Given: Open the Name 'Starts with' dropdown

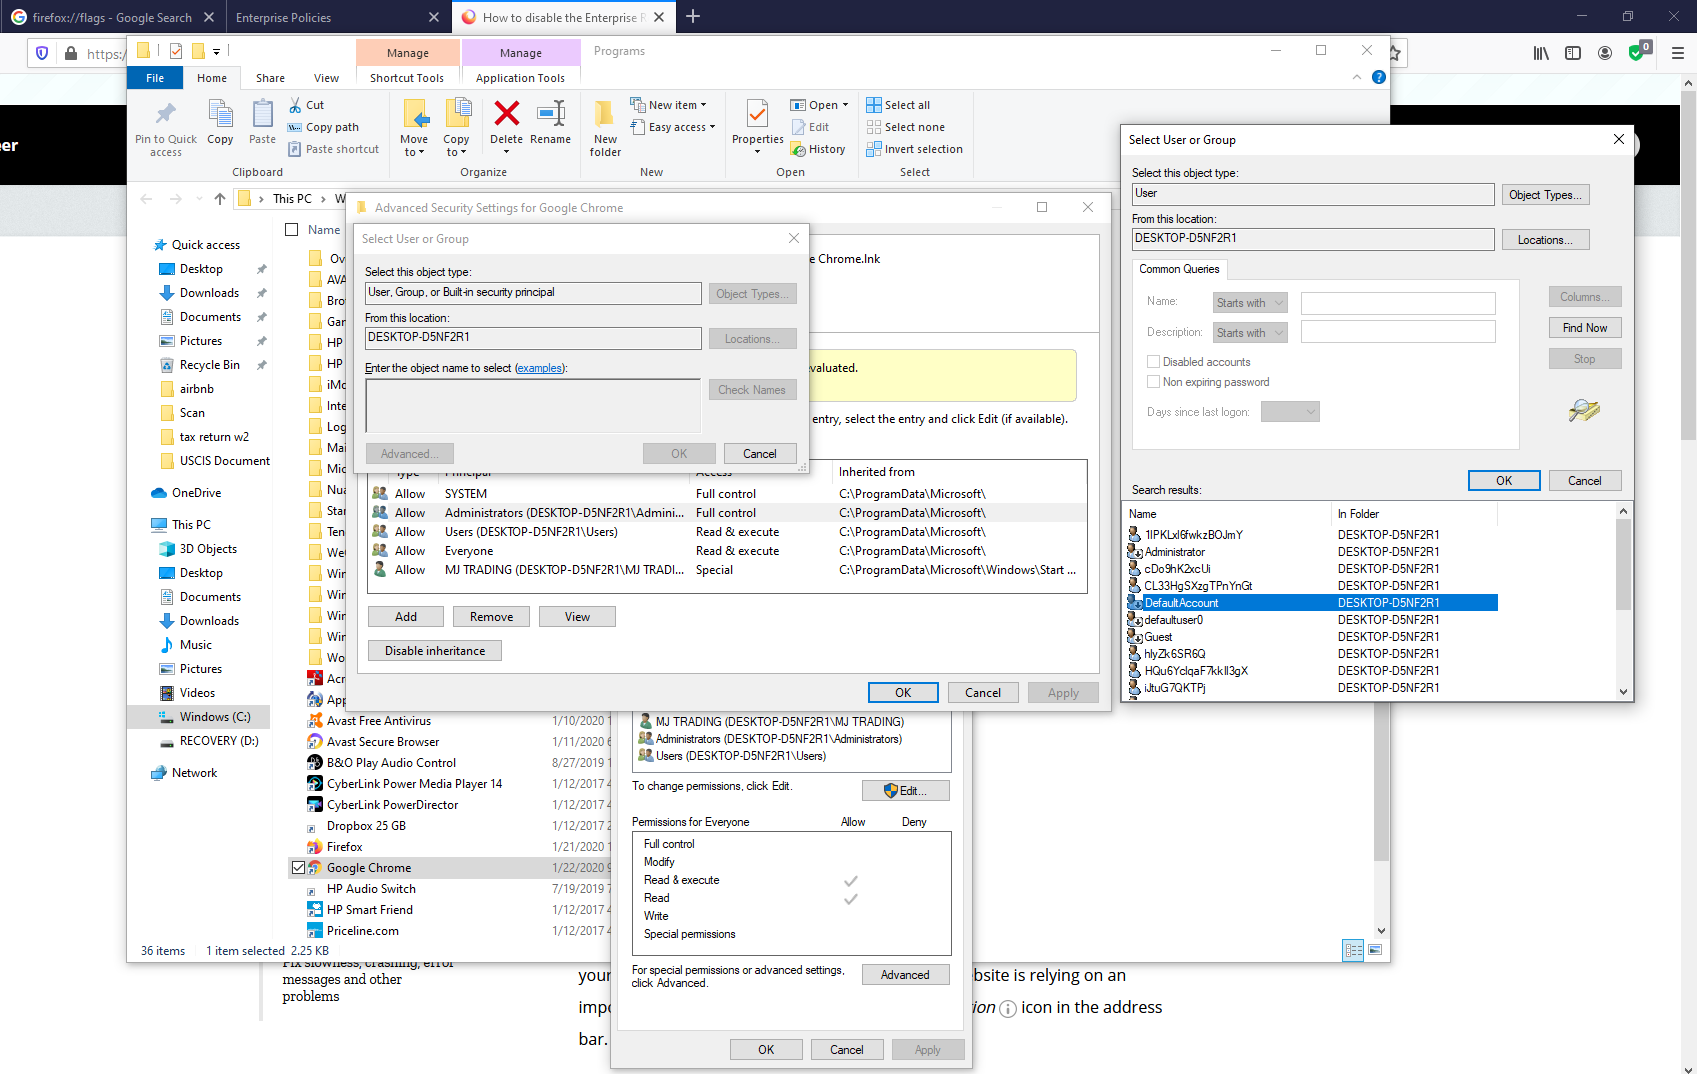Looking at the screenshot, I should 1250,303.
